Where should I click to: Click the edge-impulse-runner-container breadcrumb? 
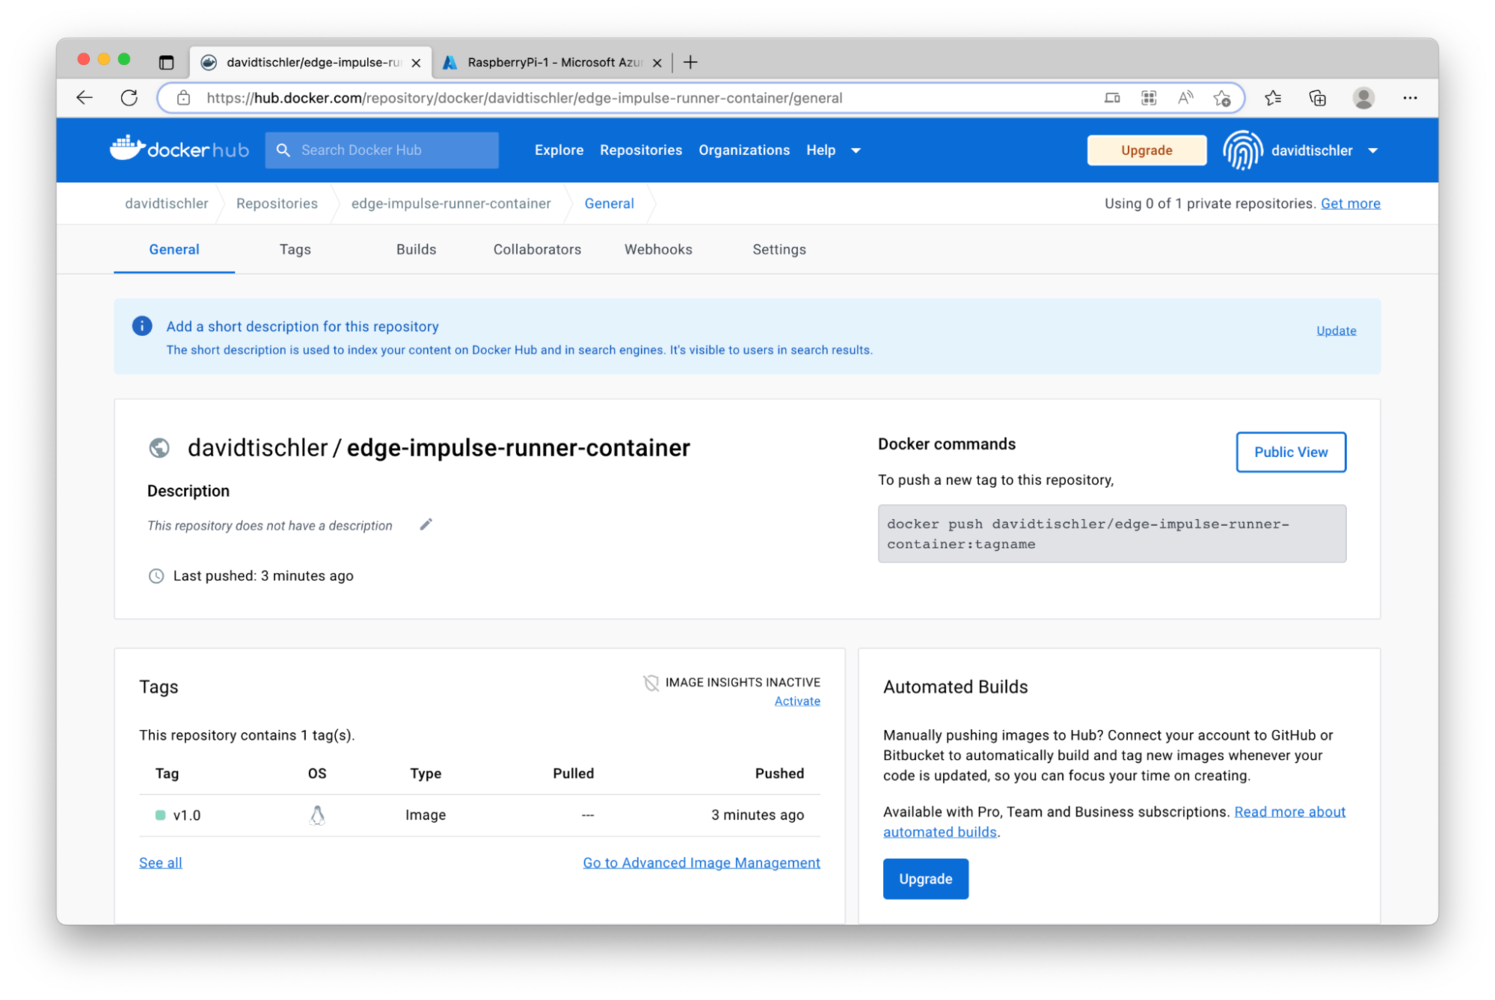click(x=451, y=203)
